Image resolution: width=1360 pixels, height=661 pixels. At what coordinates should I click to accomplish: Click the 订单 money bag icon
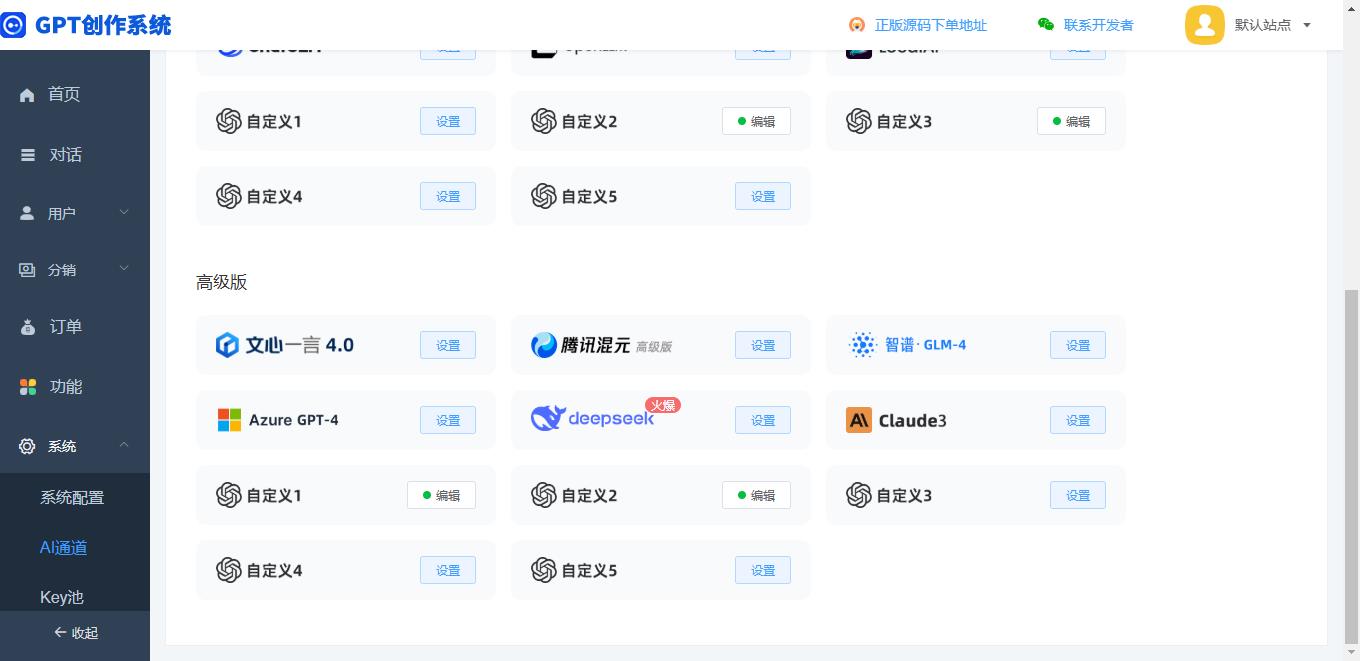click(28, 328)
